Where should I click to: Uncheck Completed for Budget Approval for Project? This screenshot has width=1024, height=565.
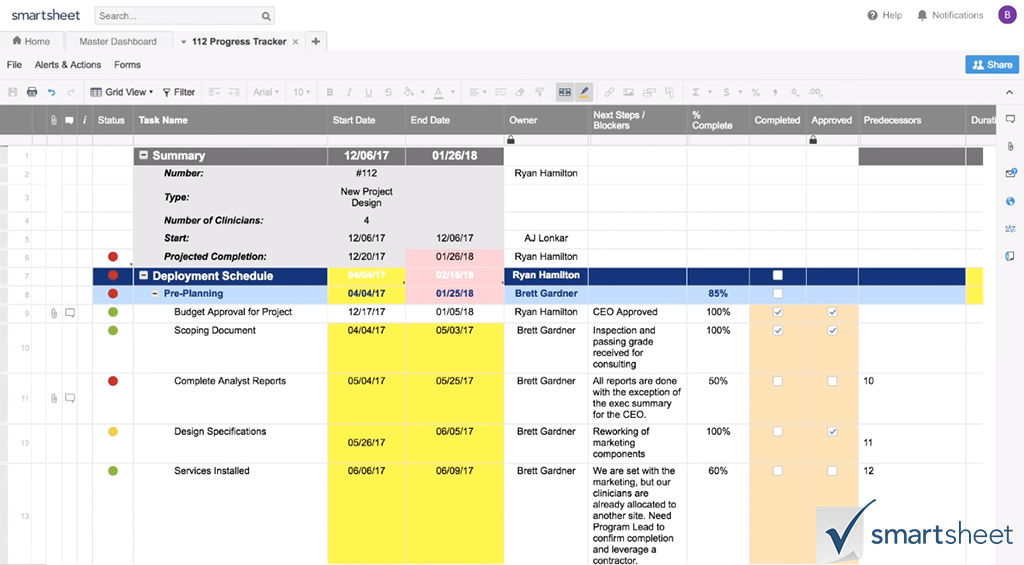pos(778,312)
